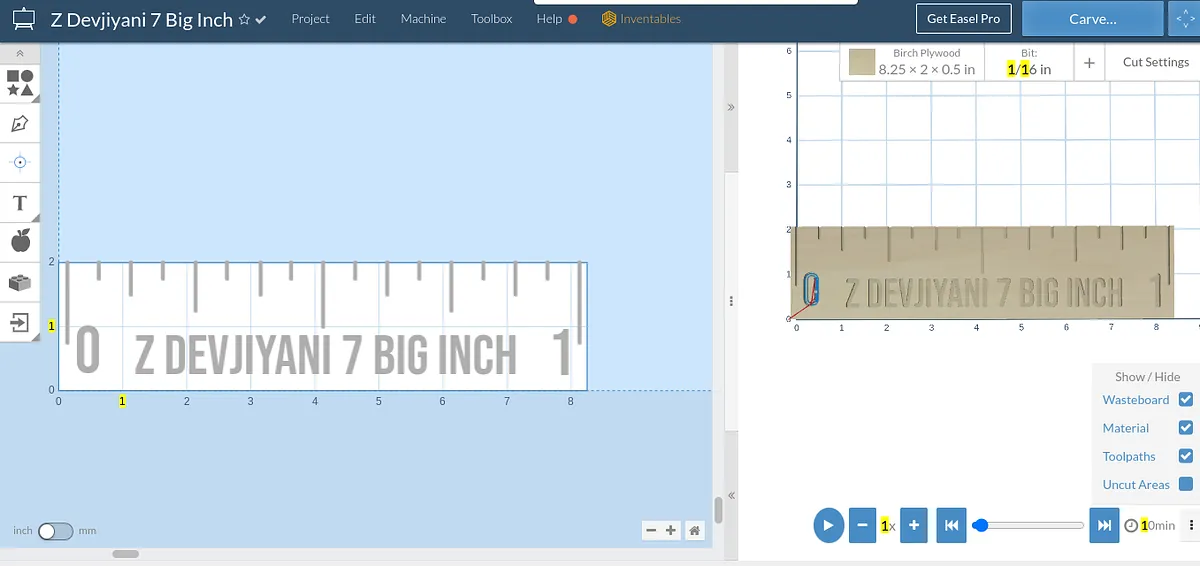Select the Pen drawing tool
The image size is (1200, 566).
tap(20, 123)
